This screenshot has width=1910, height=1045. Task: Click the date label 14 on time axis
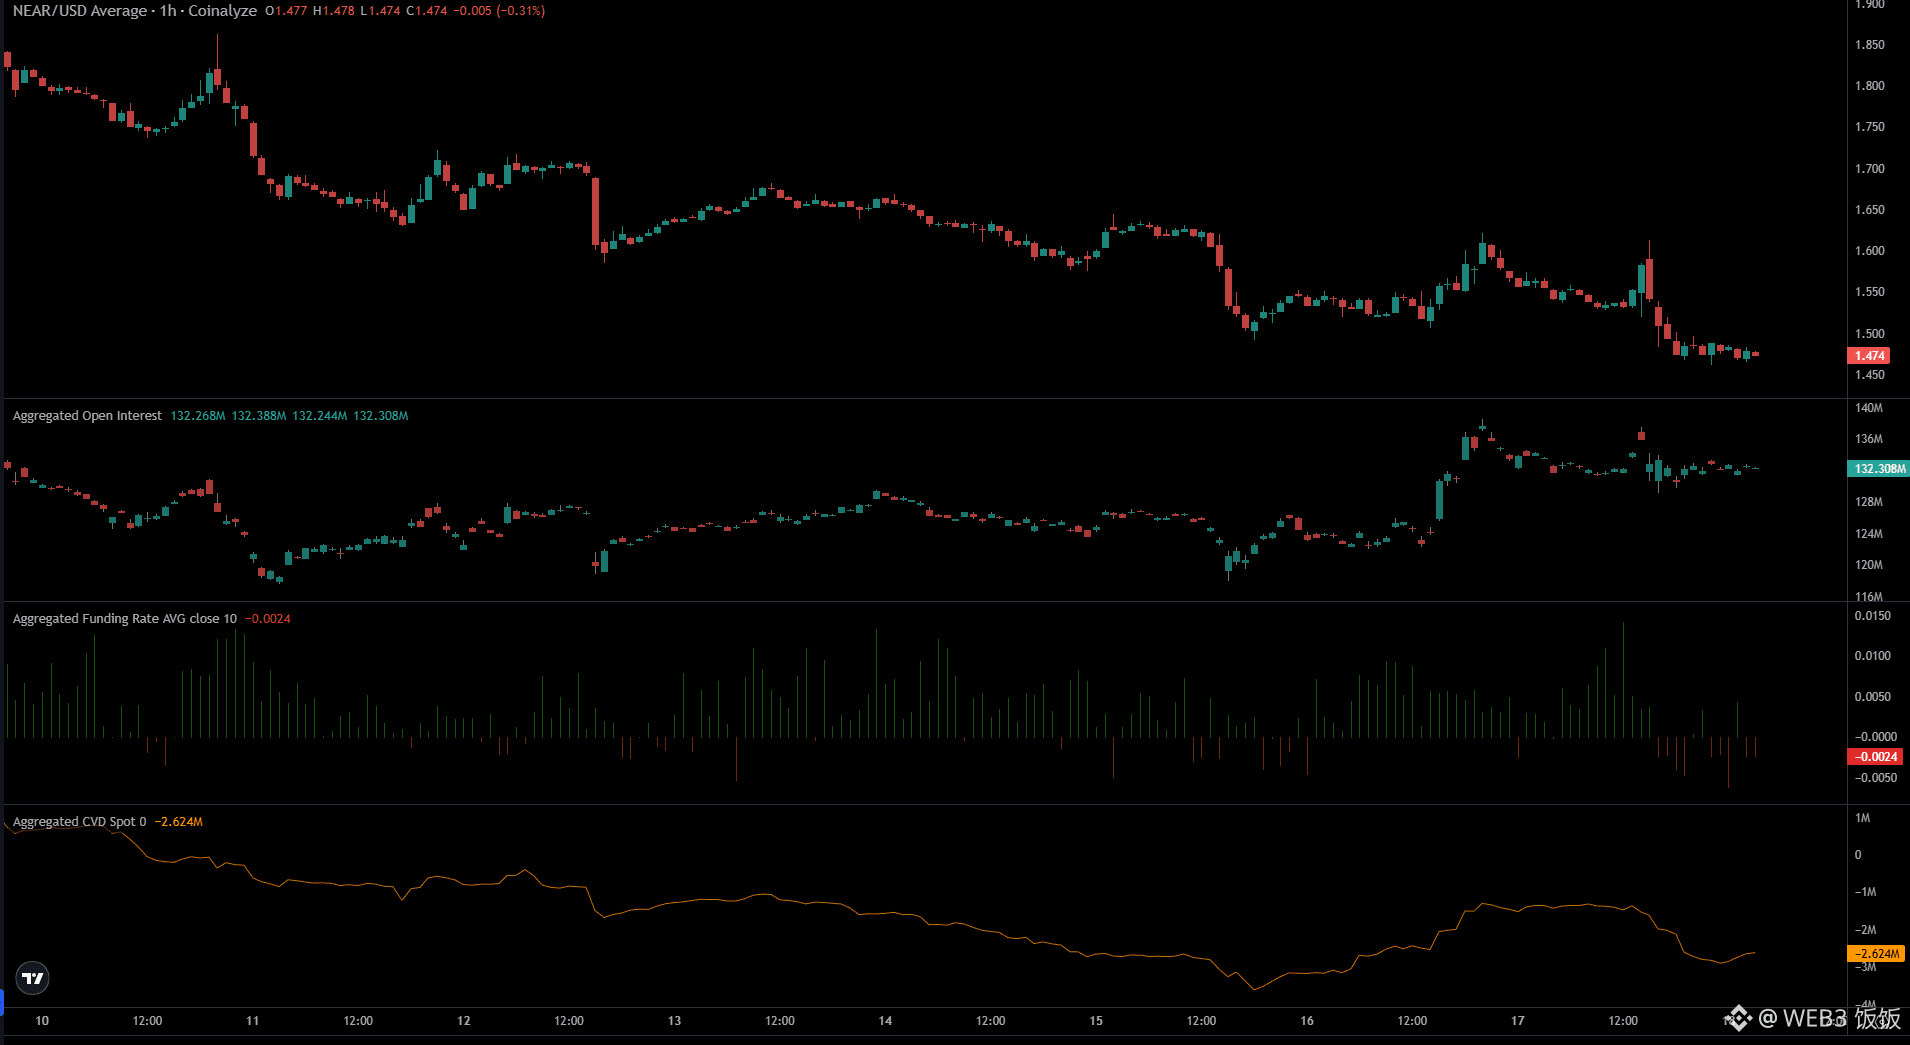pyautogui.click(x=885, y=1021)
